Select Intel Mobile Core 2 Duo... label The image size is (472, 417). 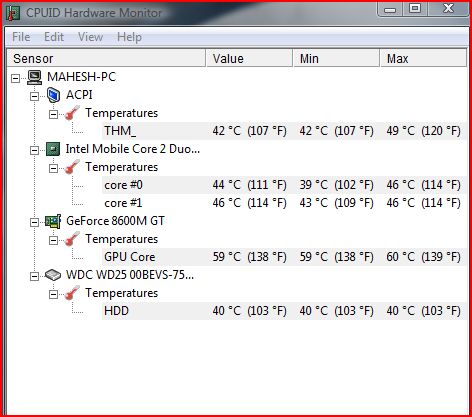(x=133, y=149)
